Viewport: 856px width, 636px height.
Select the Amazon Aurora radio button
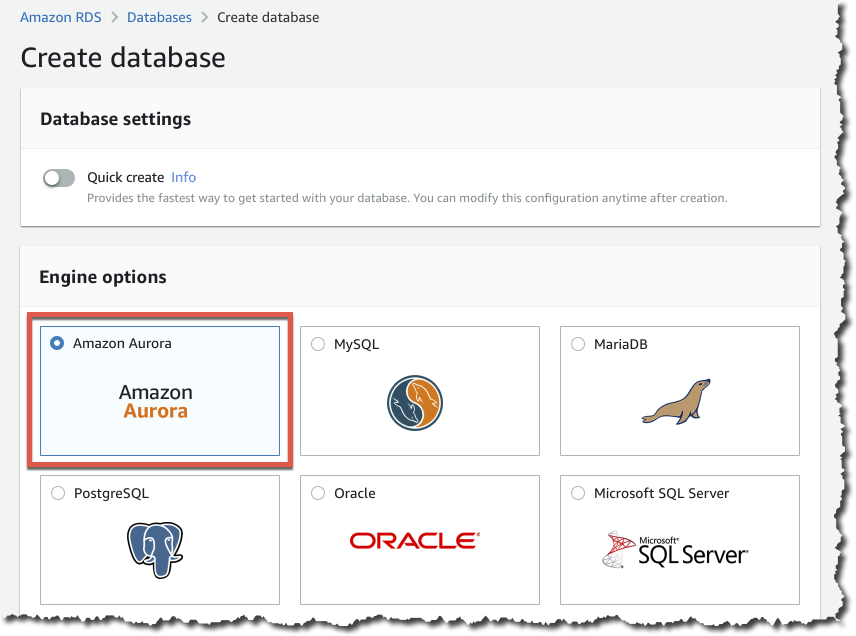point(57,343)
